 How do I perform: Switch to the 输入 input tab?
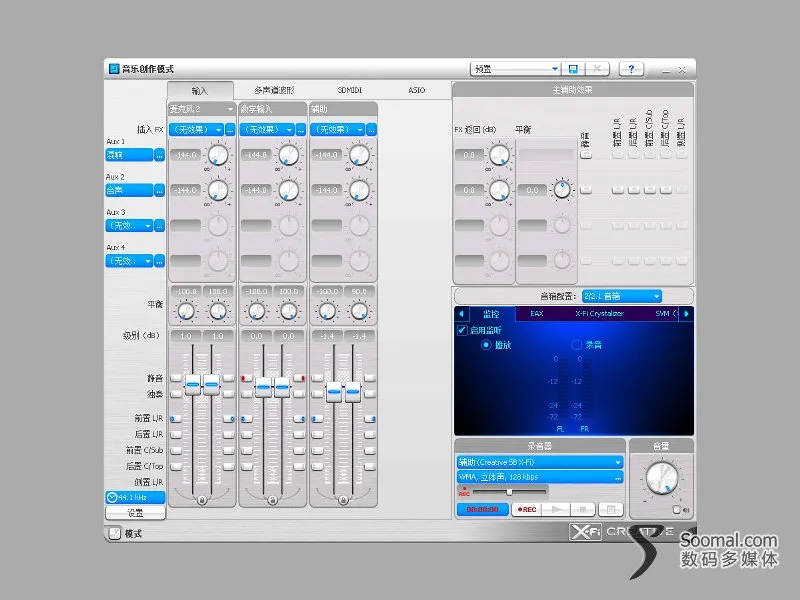(x=200, y=91)
